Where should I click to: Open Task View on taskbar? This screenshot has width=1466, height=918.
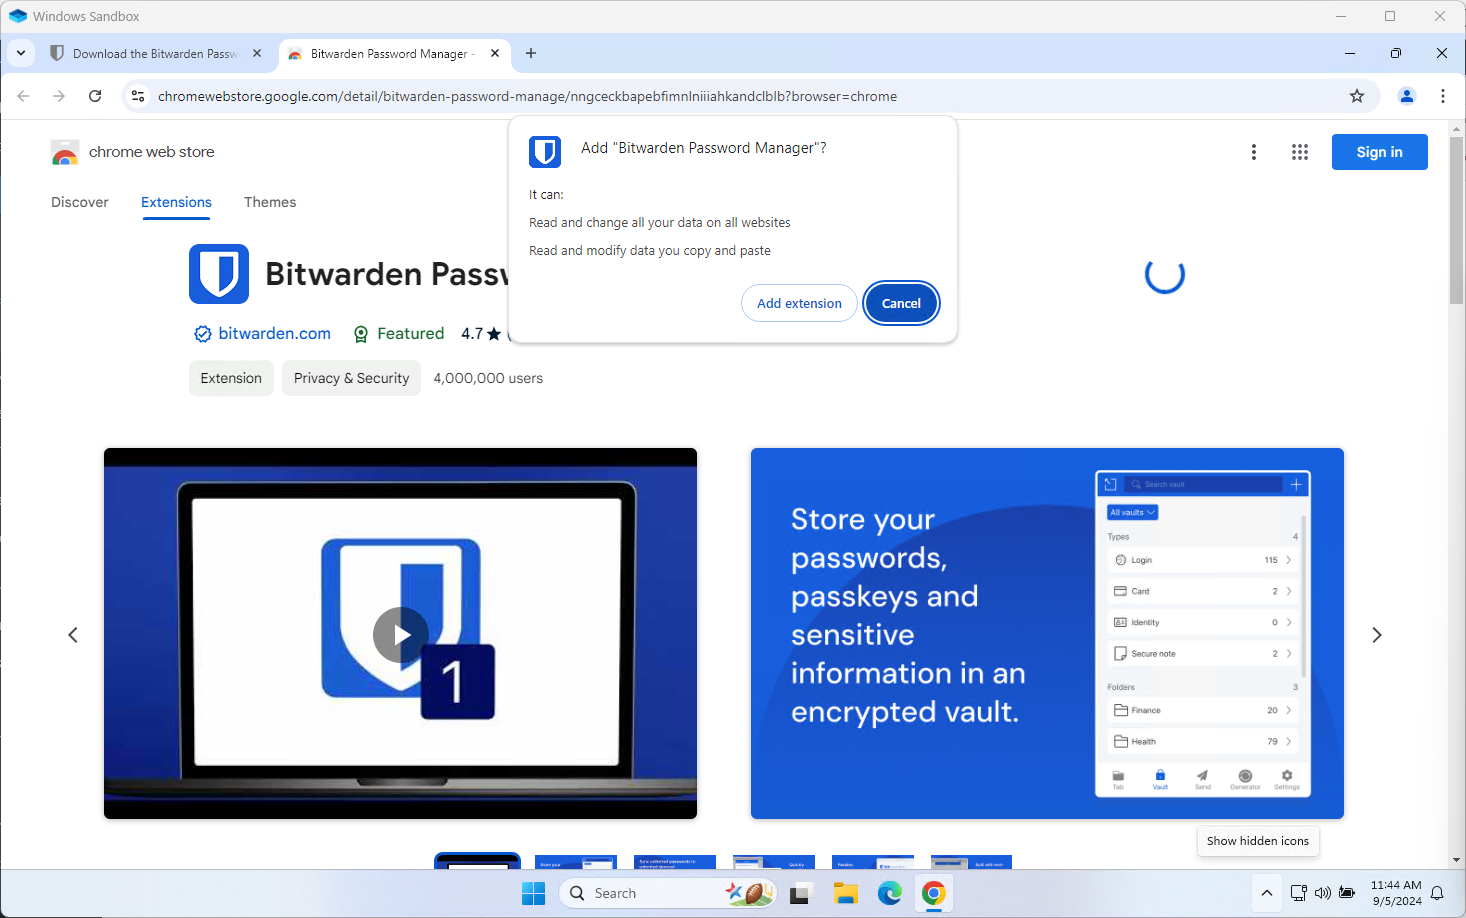pyautogui.click(x=800, y=893)
